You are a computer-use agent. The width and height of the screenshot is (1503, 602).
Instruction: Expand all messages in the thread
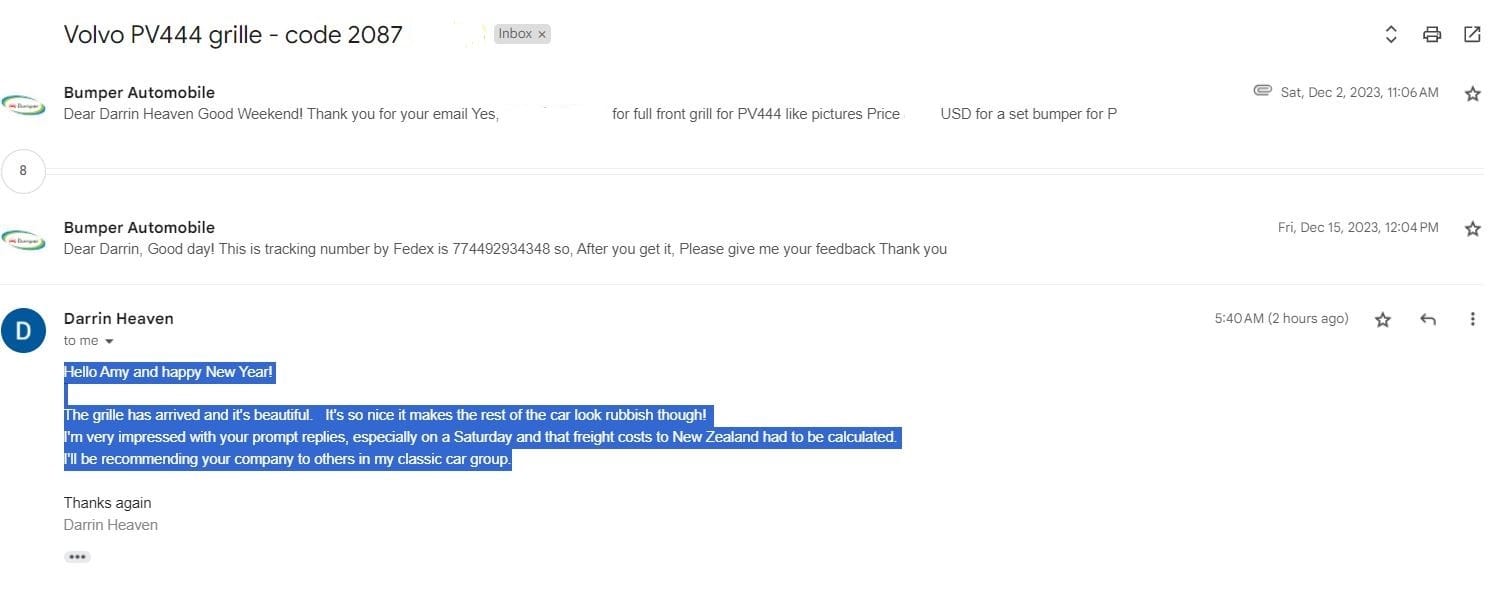[1390, 35]
